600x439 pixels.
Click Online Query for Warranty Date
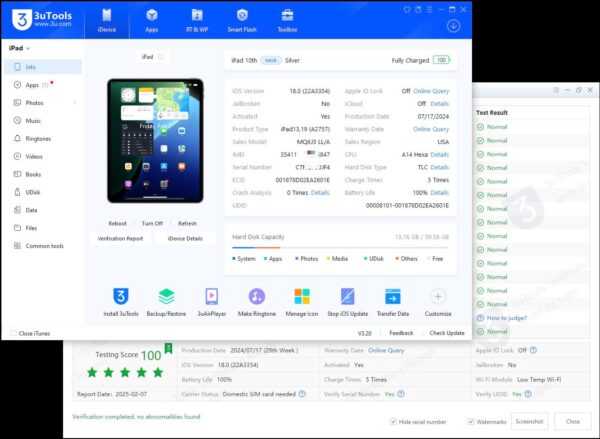431,129
